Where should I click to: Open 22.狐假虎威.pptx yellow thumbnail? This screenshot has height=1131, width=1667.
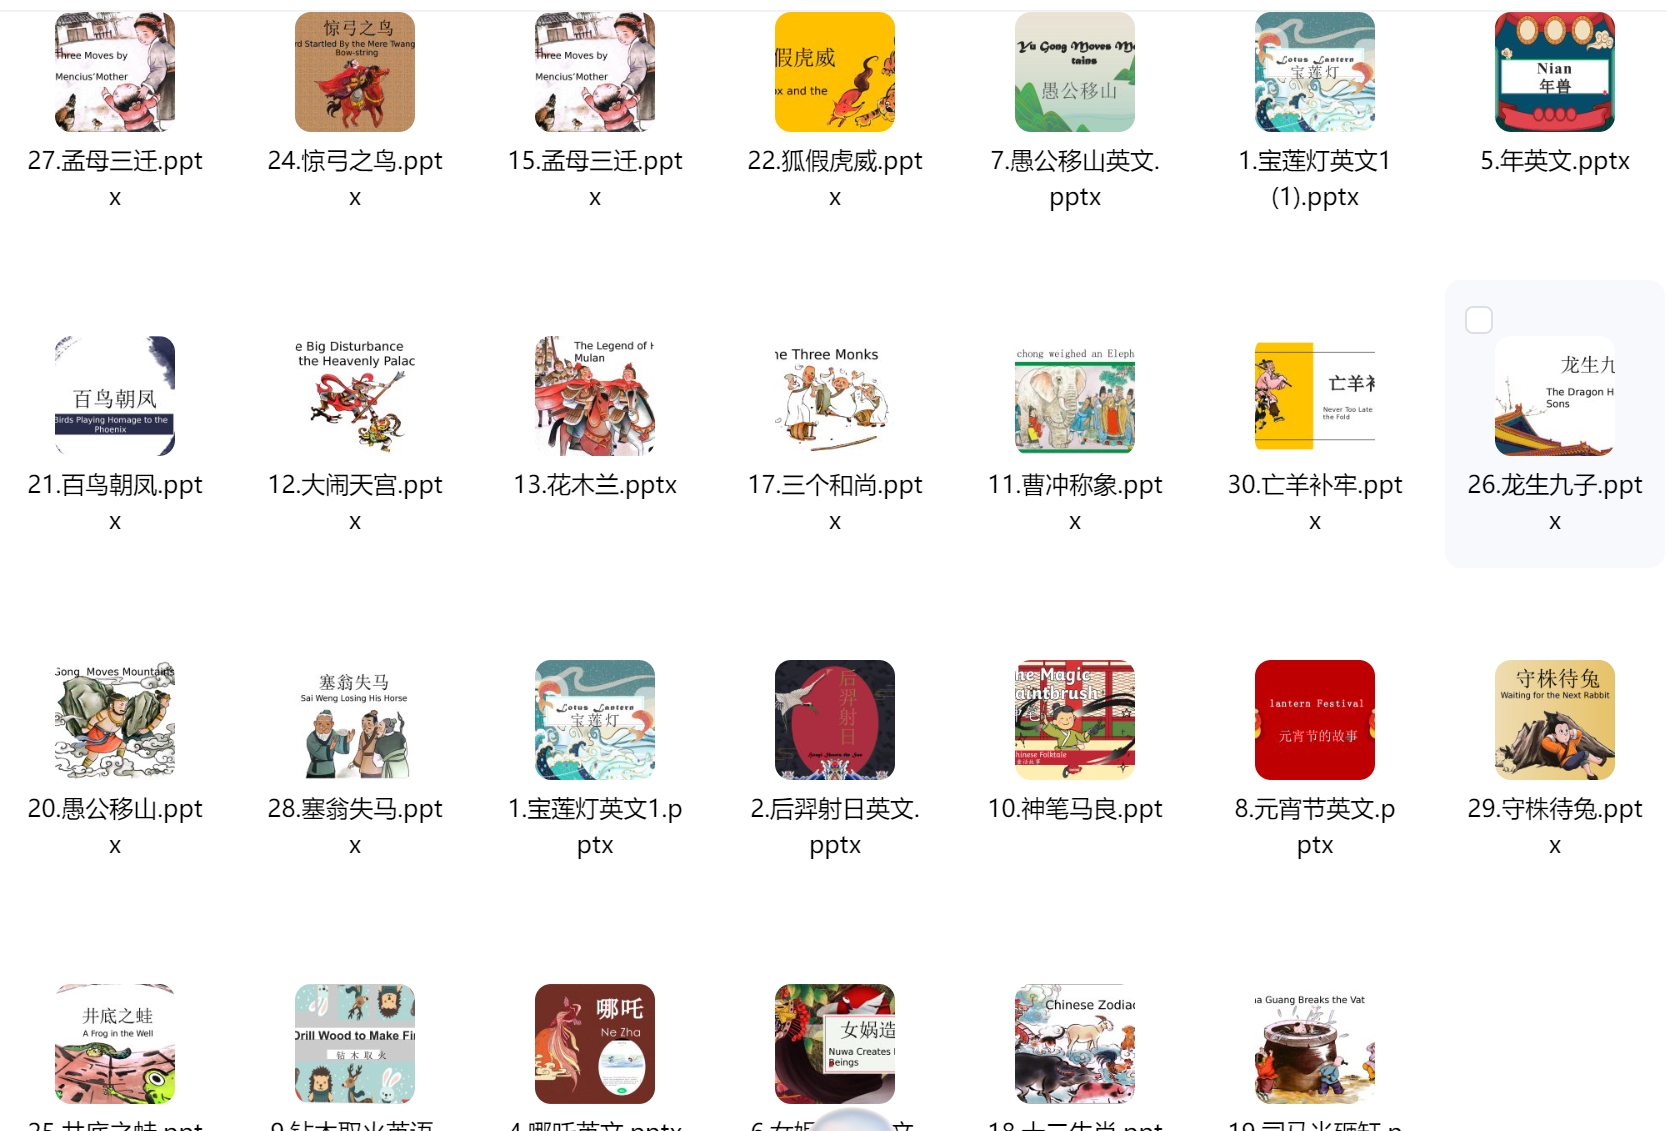tap(835, 72)
